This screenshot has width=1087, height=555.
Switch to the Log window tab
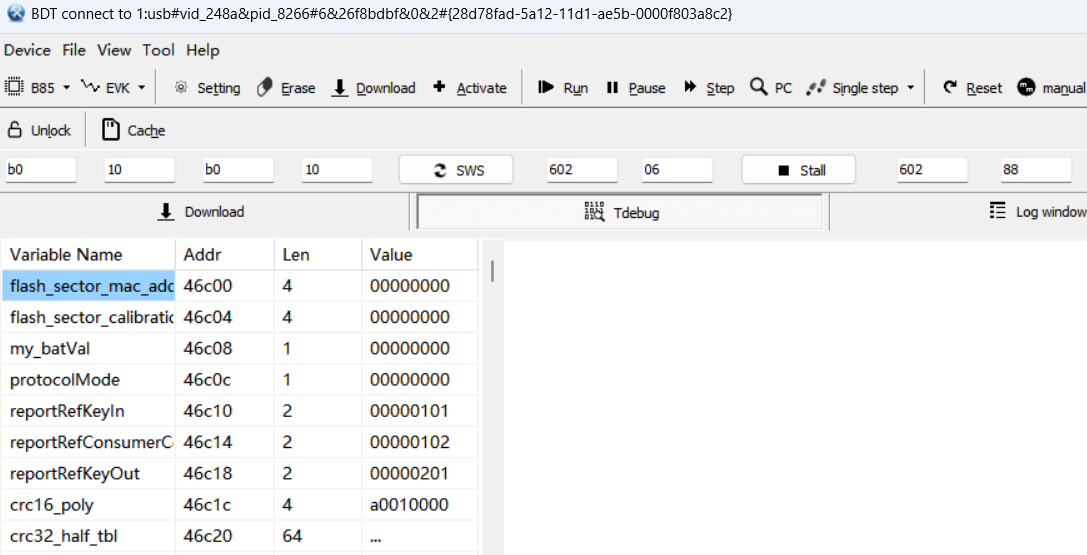[1037, 212]
